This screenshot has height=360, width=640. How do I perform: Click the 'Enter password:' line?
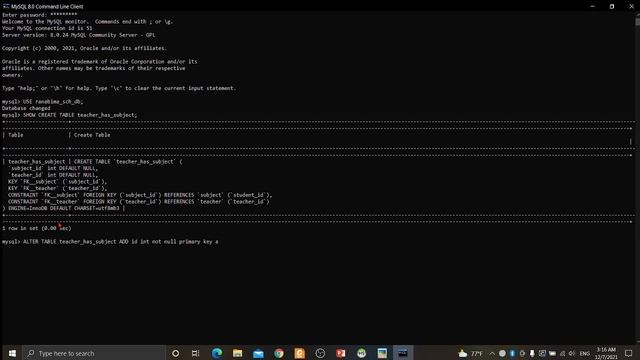(x=40, y=15)
